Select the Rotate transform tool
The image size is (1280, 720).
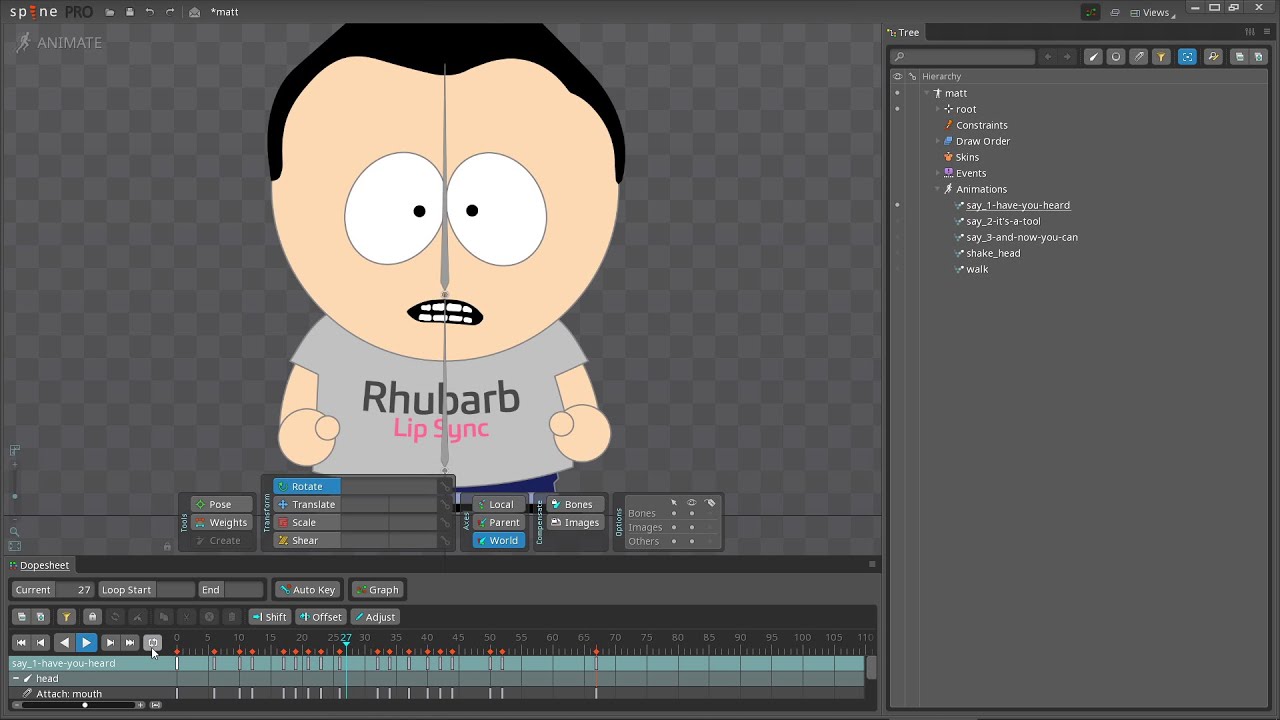point(307,486)
